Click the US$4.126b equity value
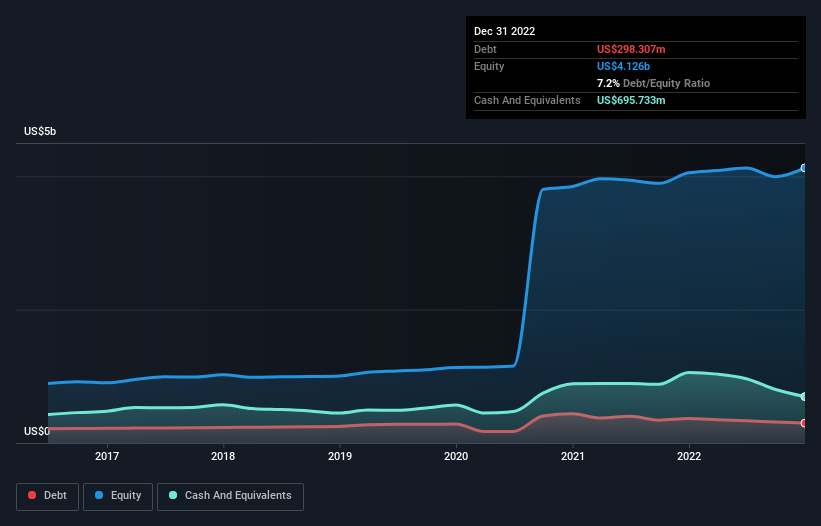 pyautogui.click(x=623, y=66)
